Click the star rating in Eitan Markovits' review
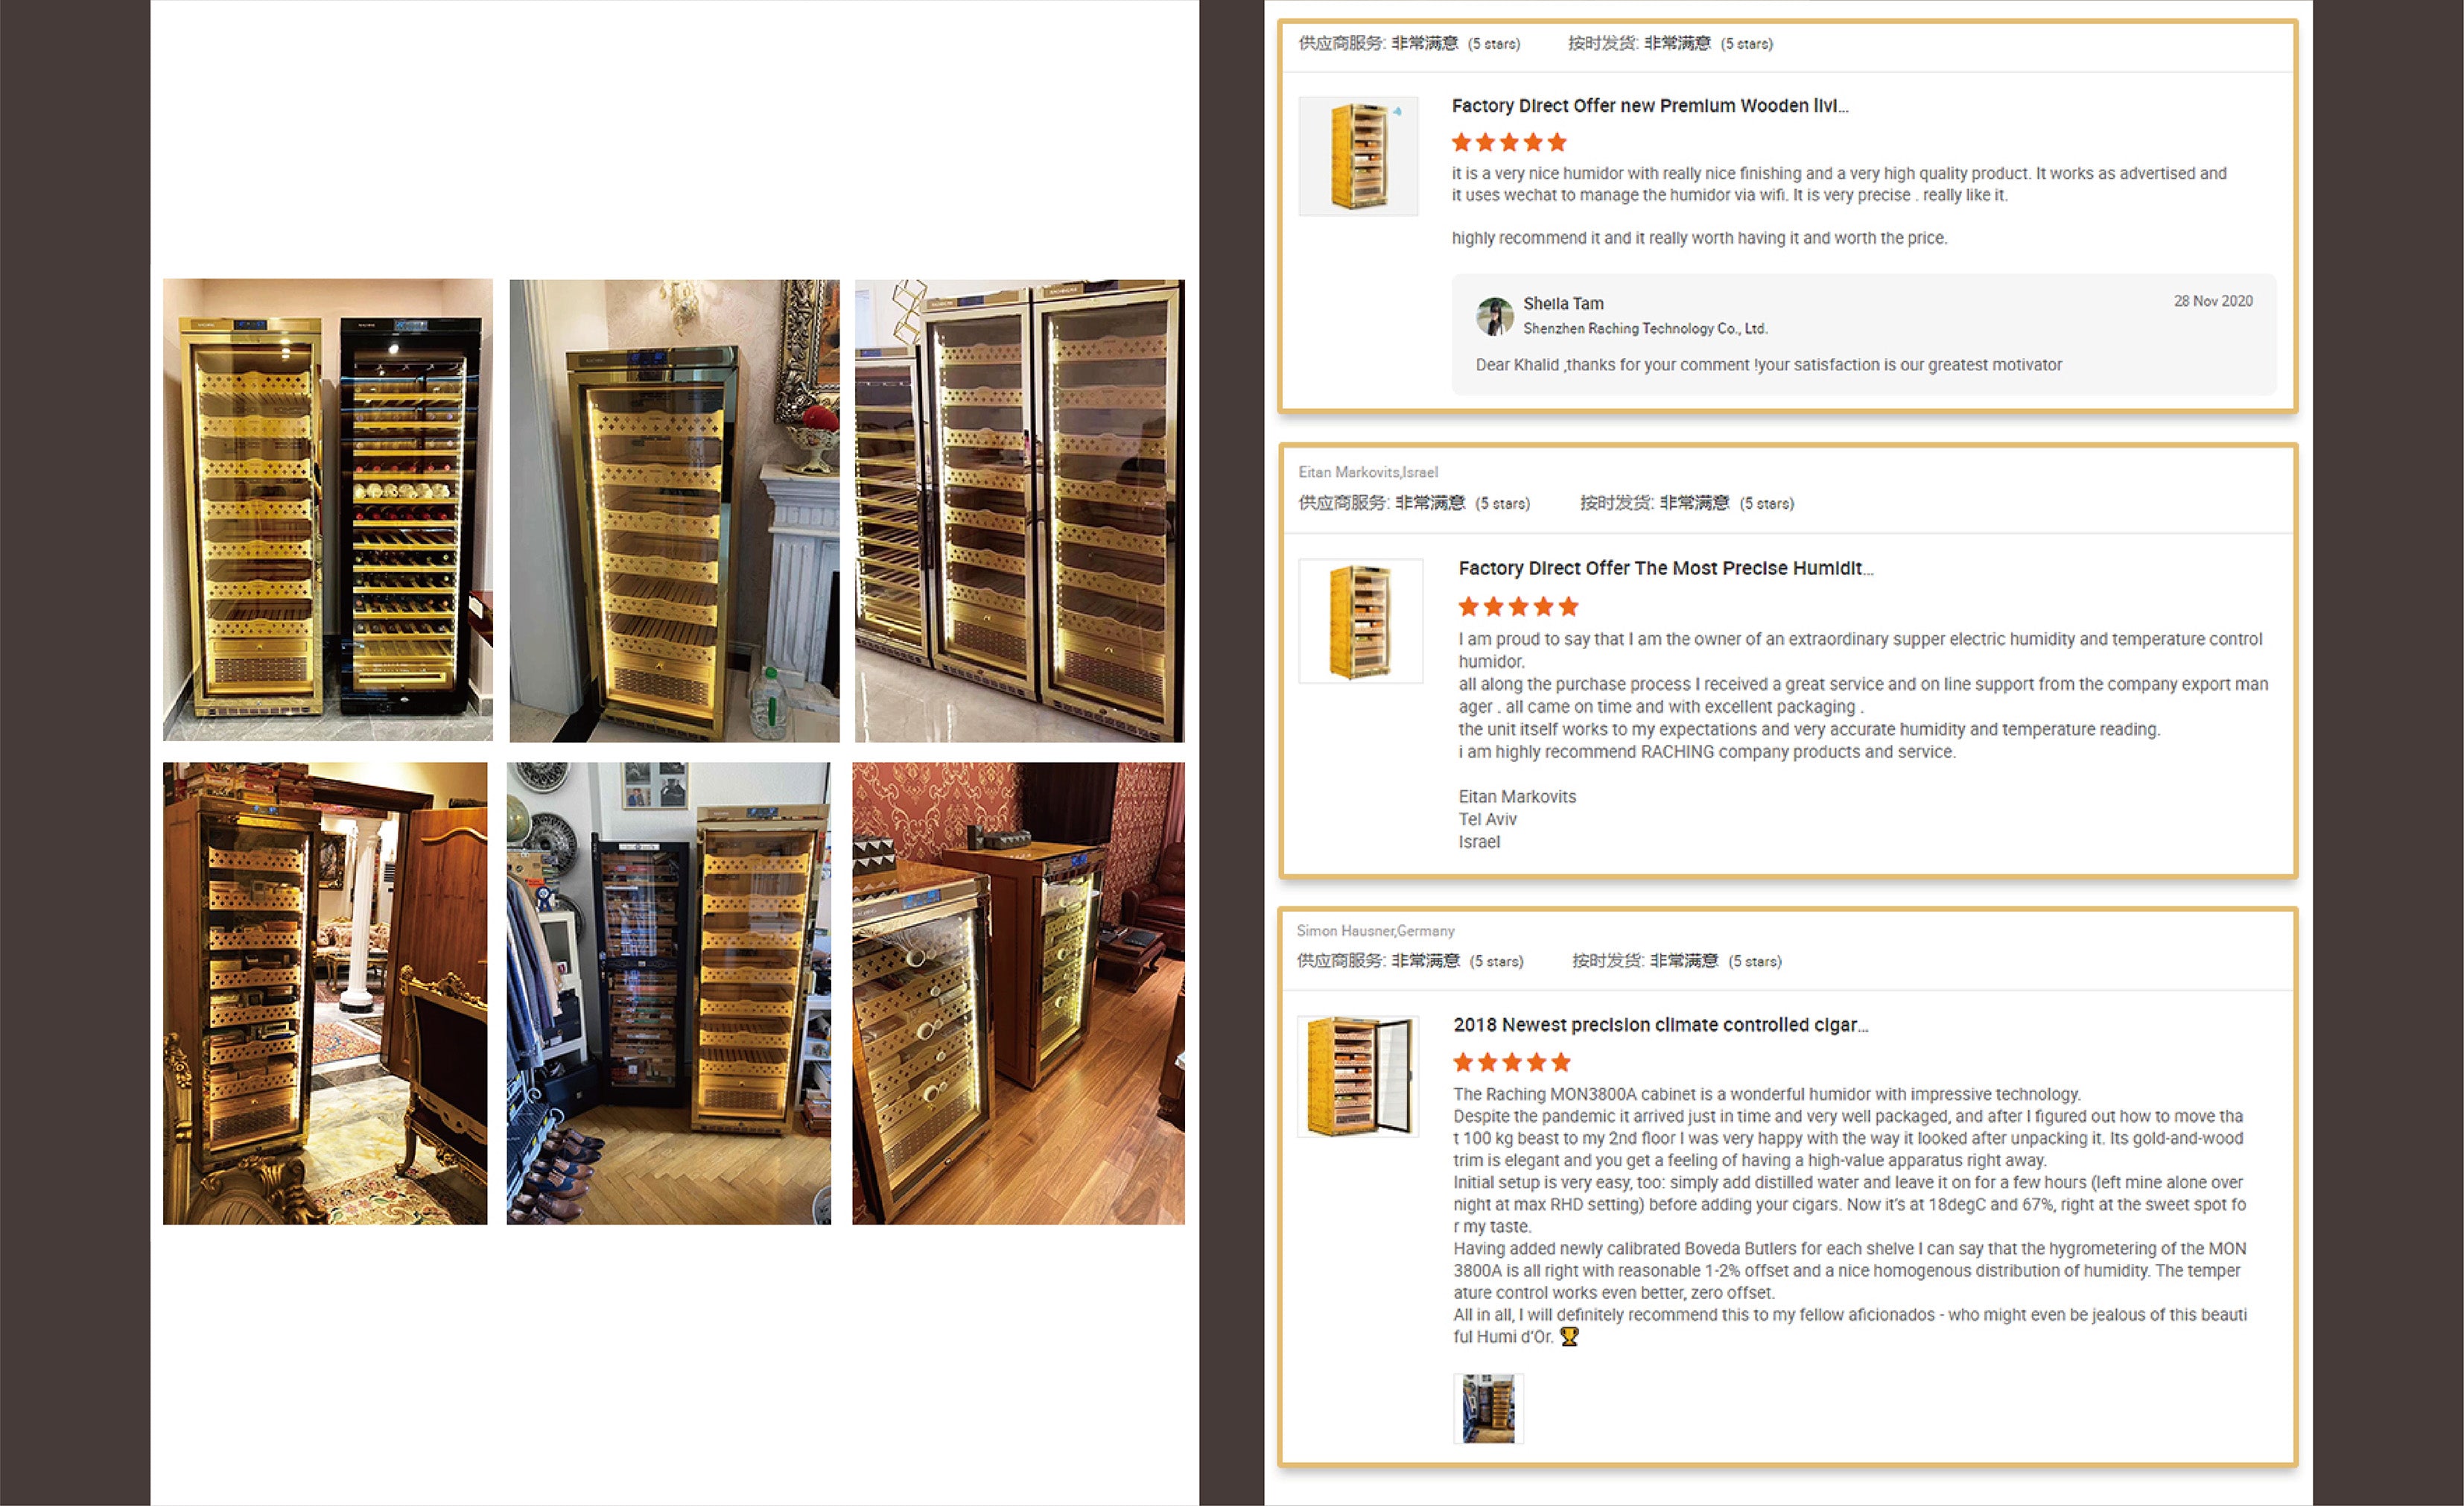Screen dimensions: 2464x1506 pyautogui.click(x=1518, y=606)
